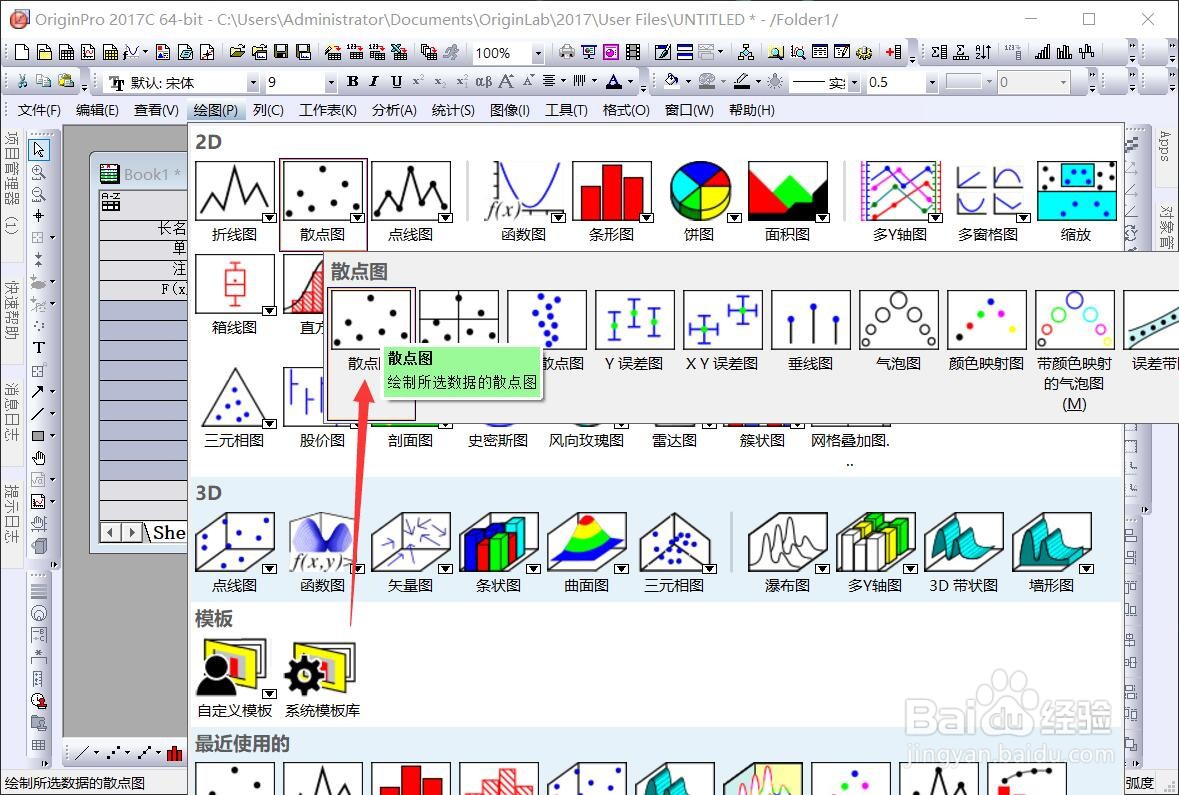The image size is (1179, 795).
Task: Click the print toolbar icon
Action: [566, 53]
